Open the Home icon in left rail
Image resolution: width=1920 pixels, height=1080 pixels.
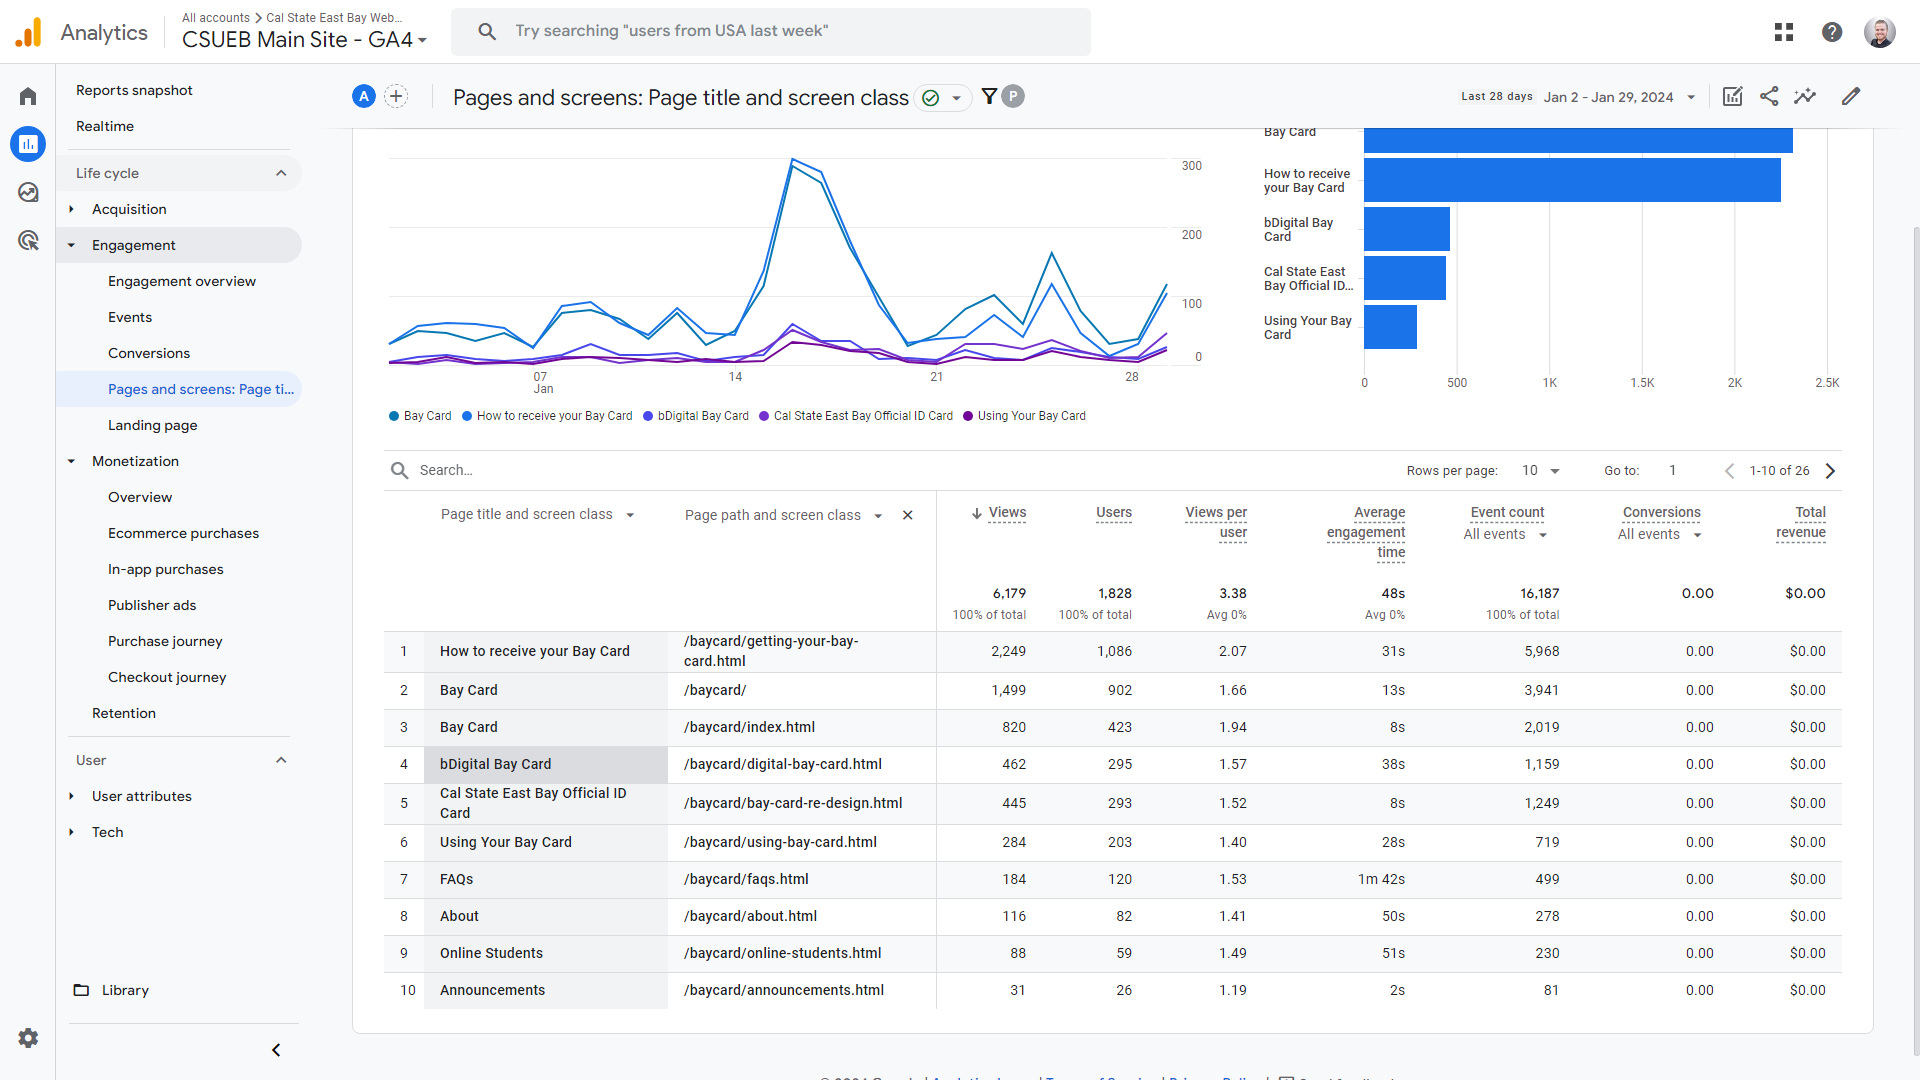point(28,96)
